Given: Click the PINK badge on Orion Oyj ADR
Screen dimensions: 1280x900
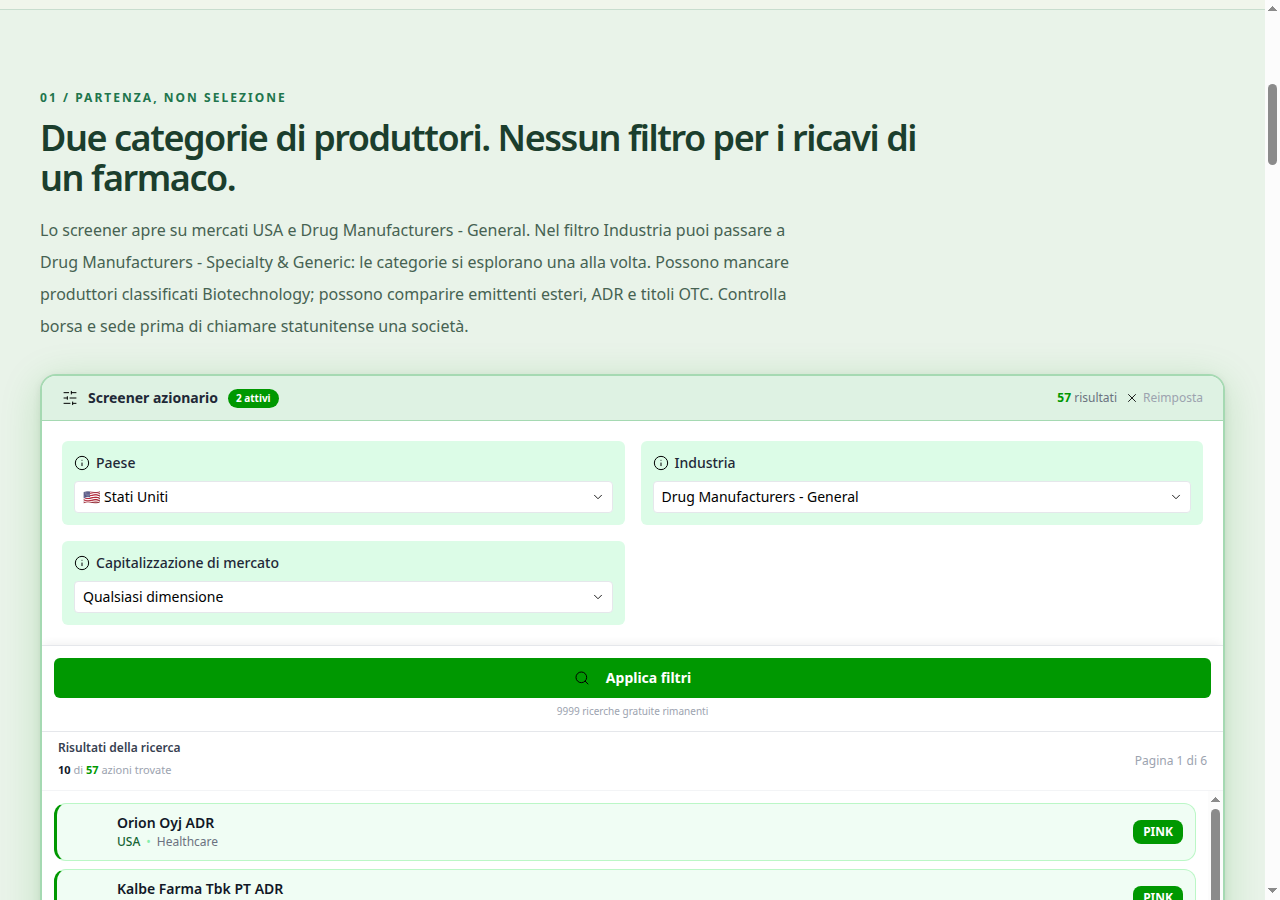Looking at the screenshot, I should click(x=1158, y=832).
